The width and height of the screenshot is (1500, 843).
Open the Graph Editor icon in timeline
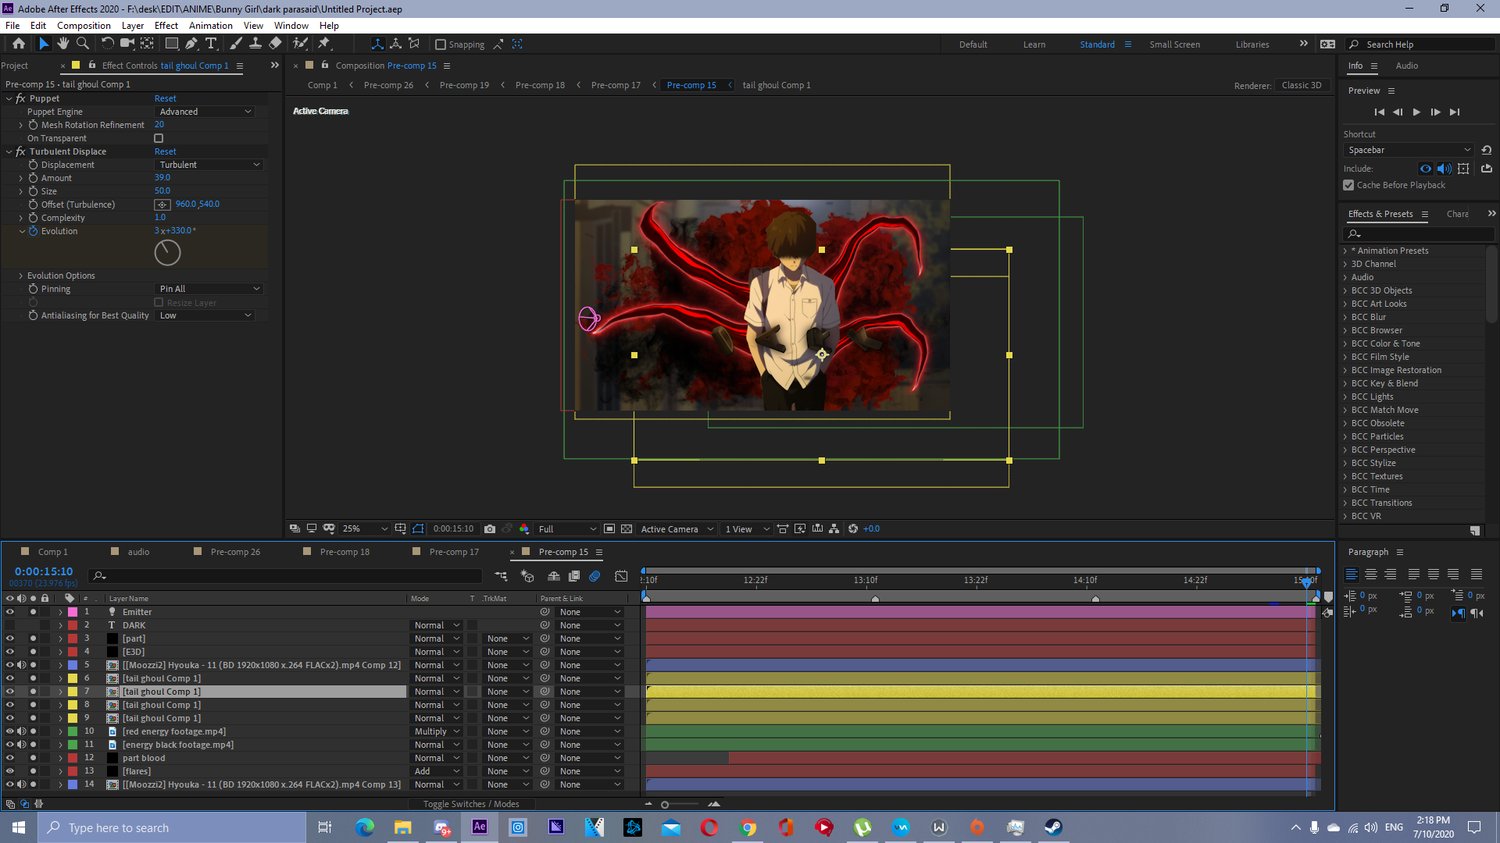click(x=621, y=576)
